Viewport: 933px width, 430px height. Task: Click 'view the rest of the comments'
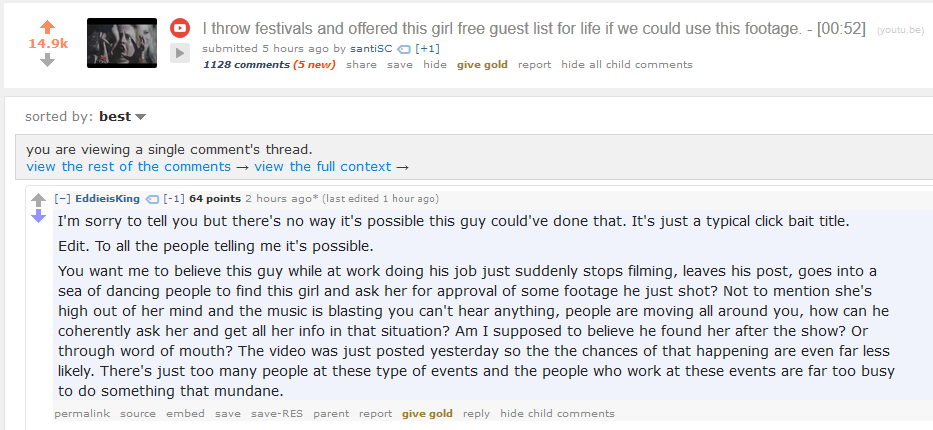pyautogui.click(x=129, y=166)
